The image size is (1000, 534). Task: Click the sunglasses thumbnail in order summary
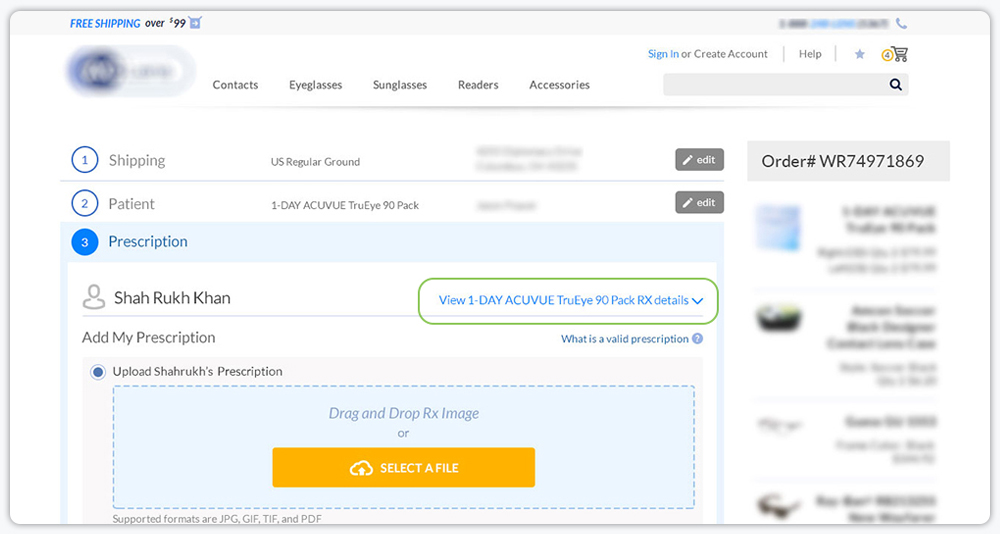click(779, 507)
